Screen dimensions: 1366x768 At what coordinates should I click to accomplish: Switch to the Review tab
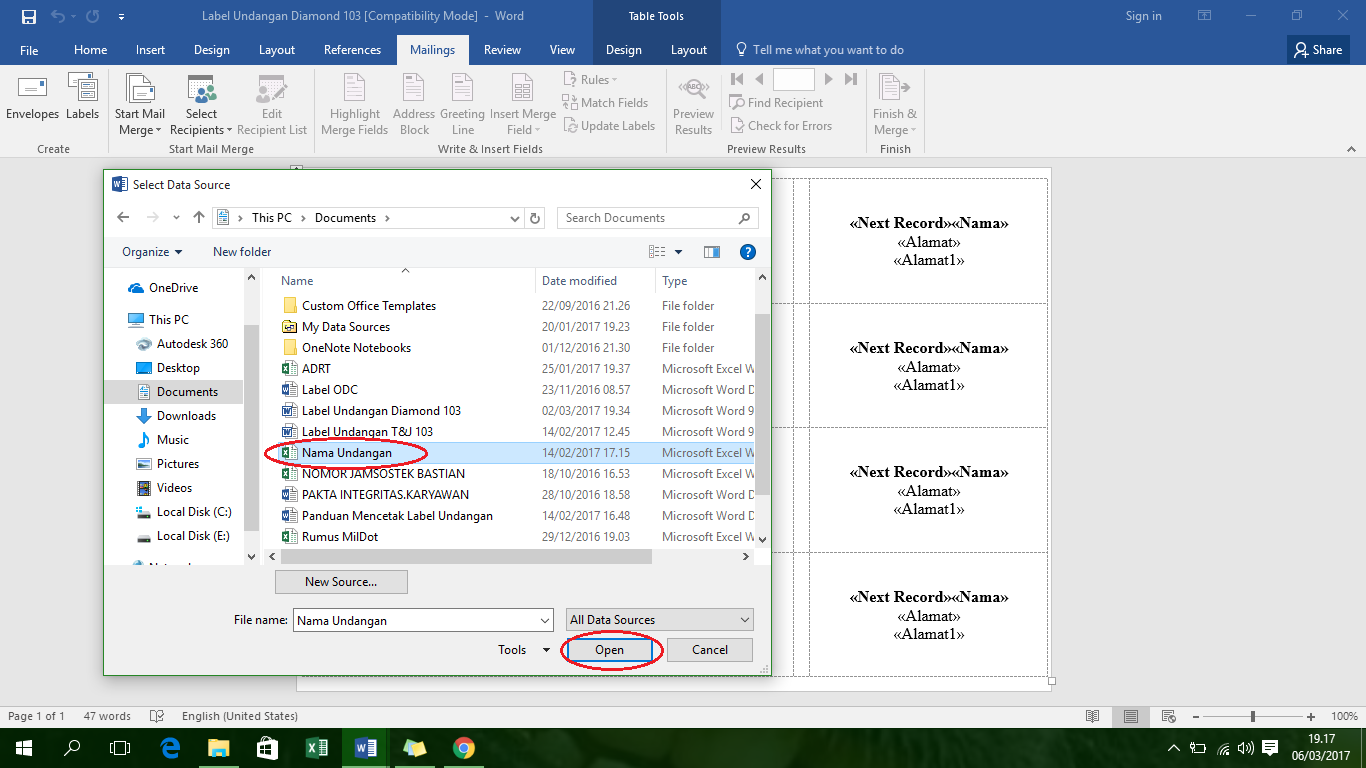(502, 50)
